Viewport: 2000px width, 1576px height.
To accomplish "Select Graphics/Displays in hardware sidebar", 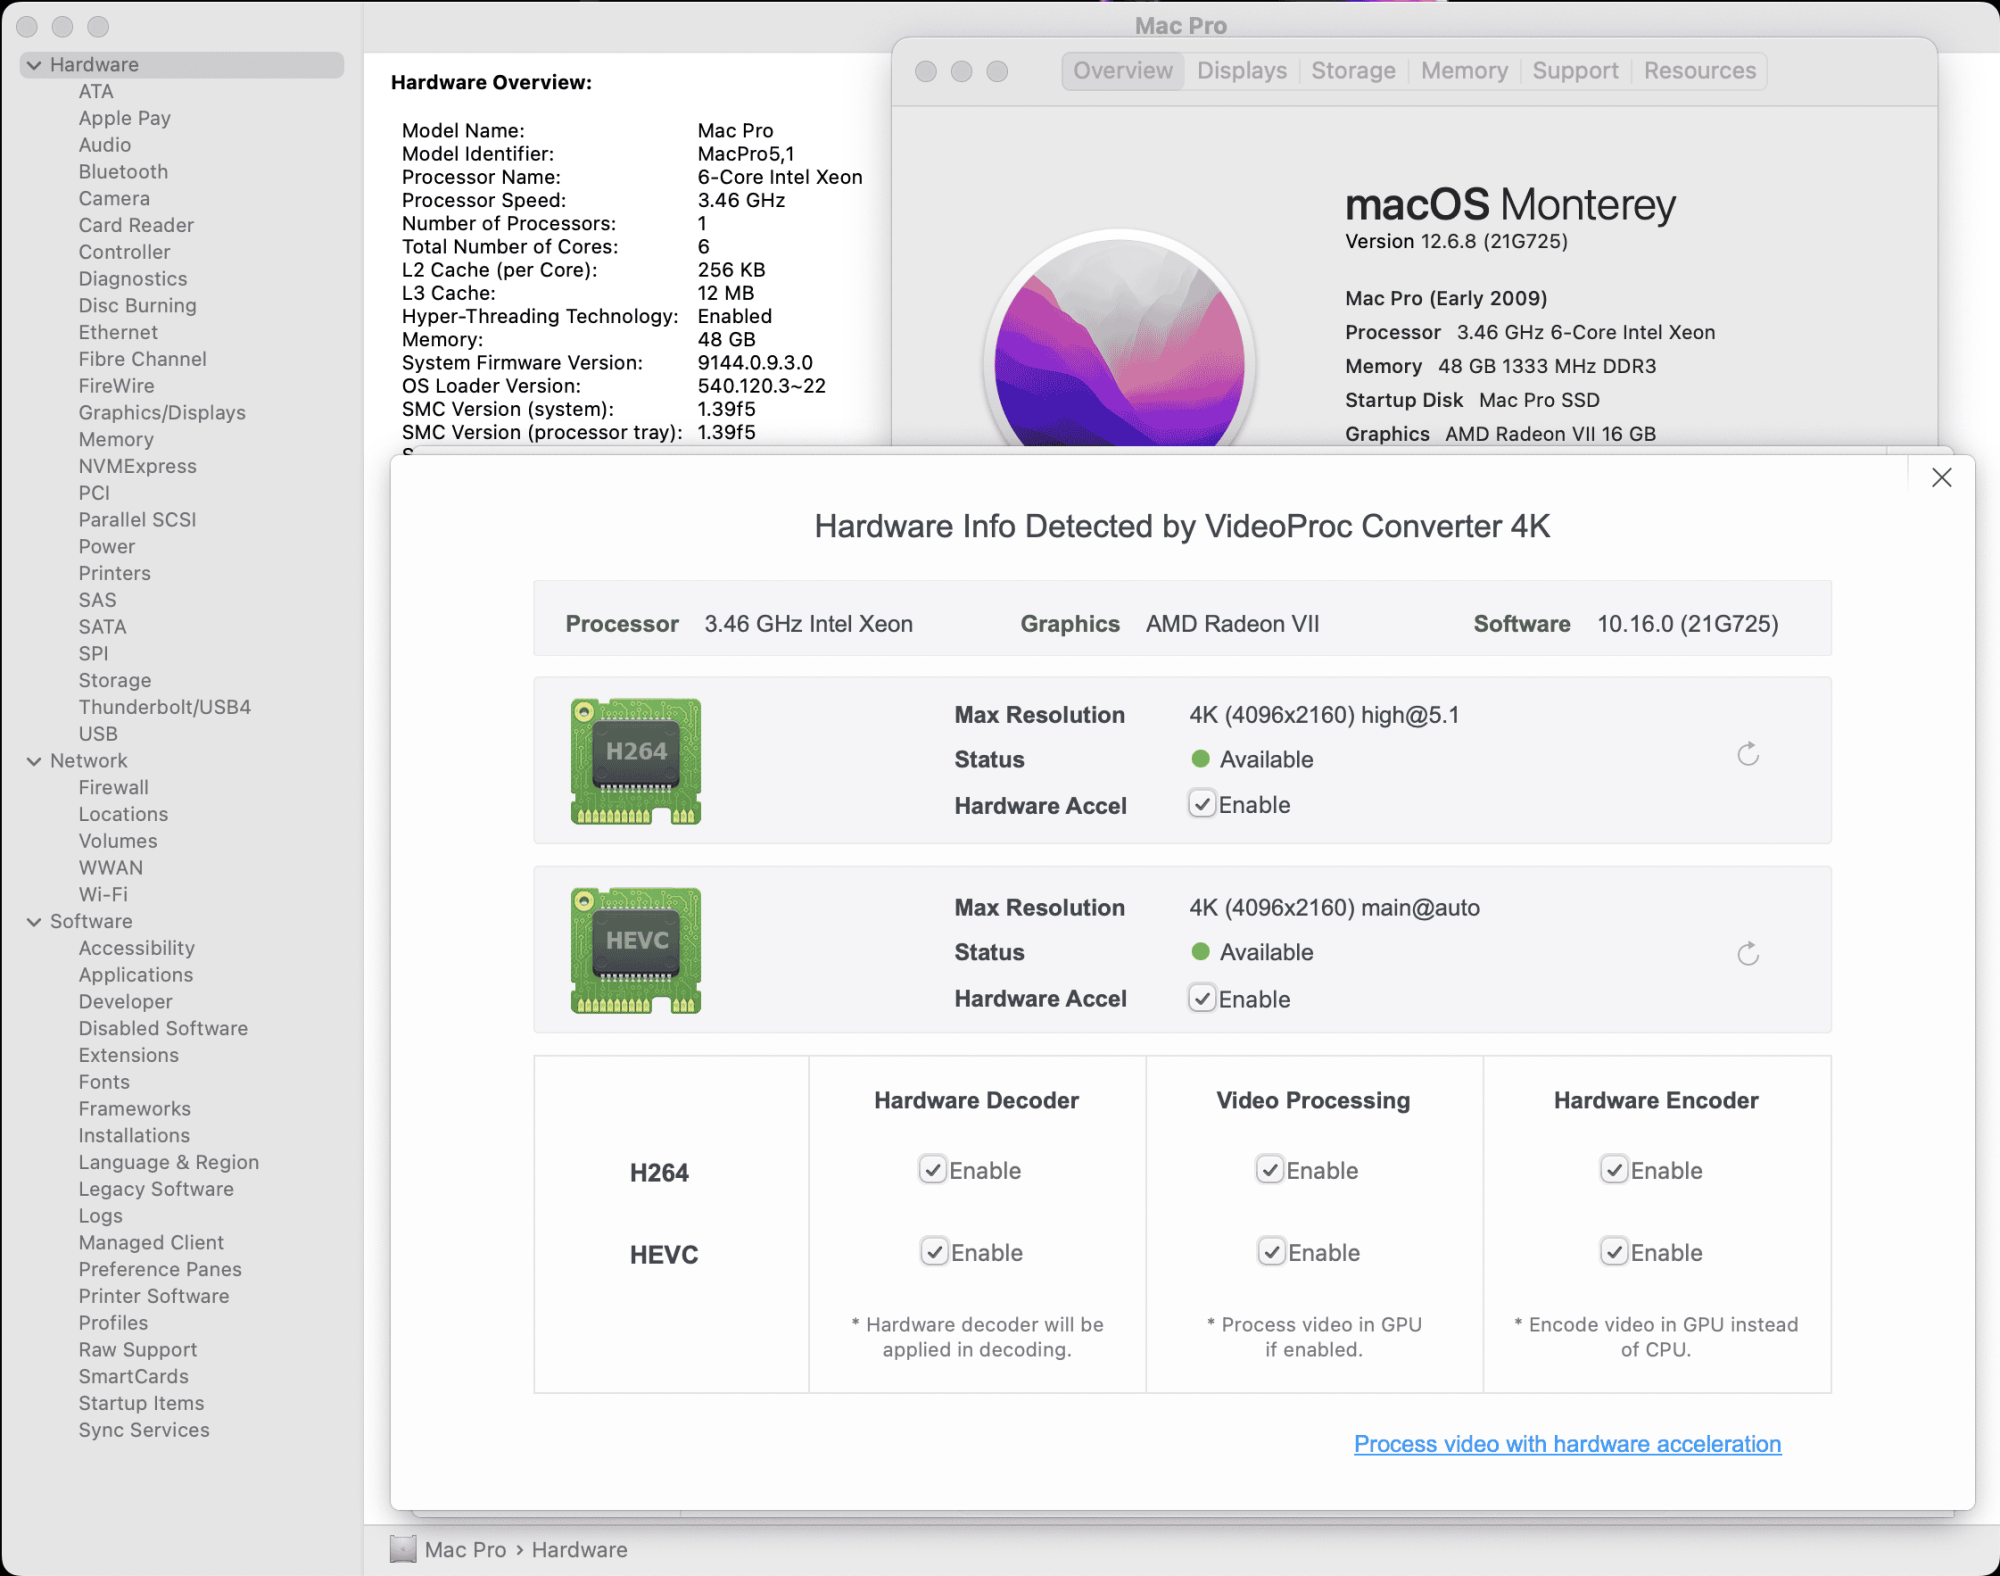I will click(162, 412).
